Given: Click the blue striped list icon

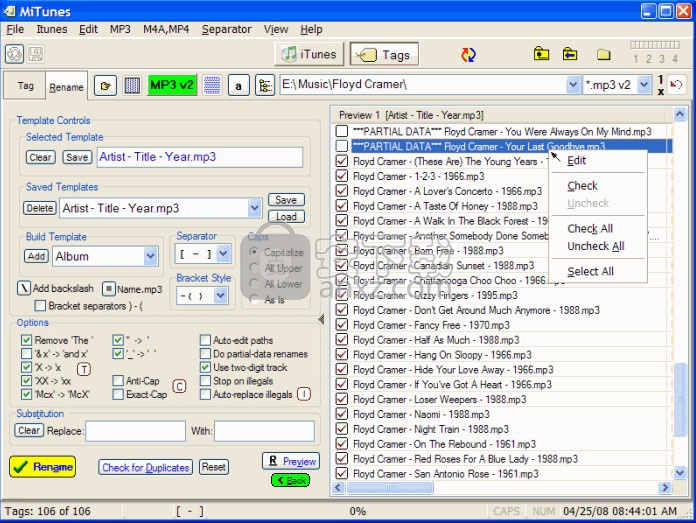Looking at the screenshot, I should point(212,85).
